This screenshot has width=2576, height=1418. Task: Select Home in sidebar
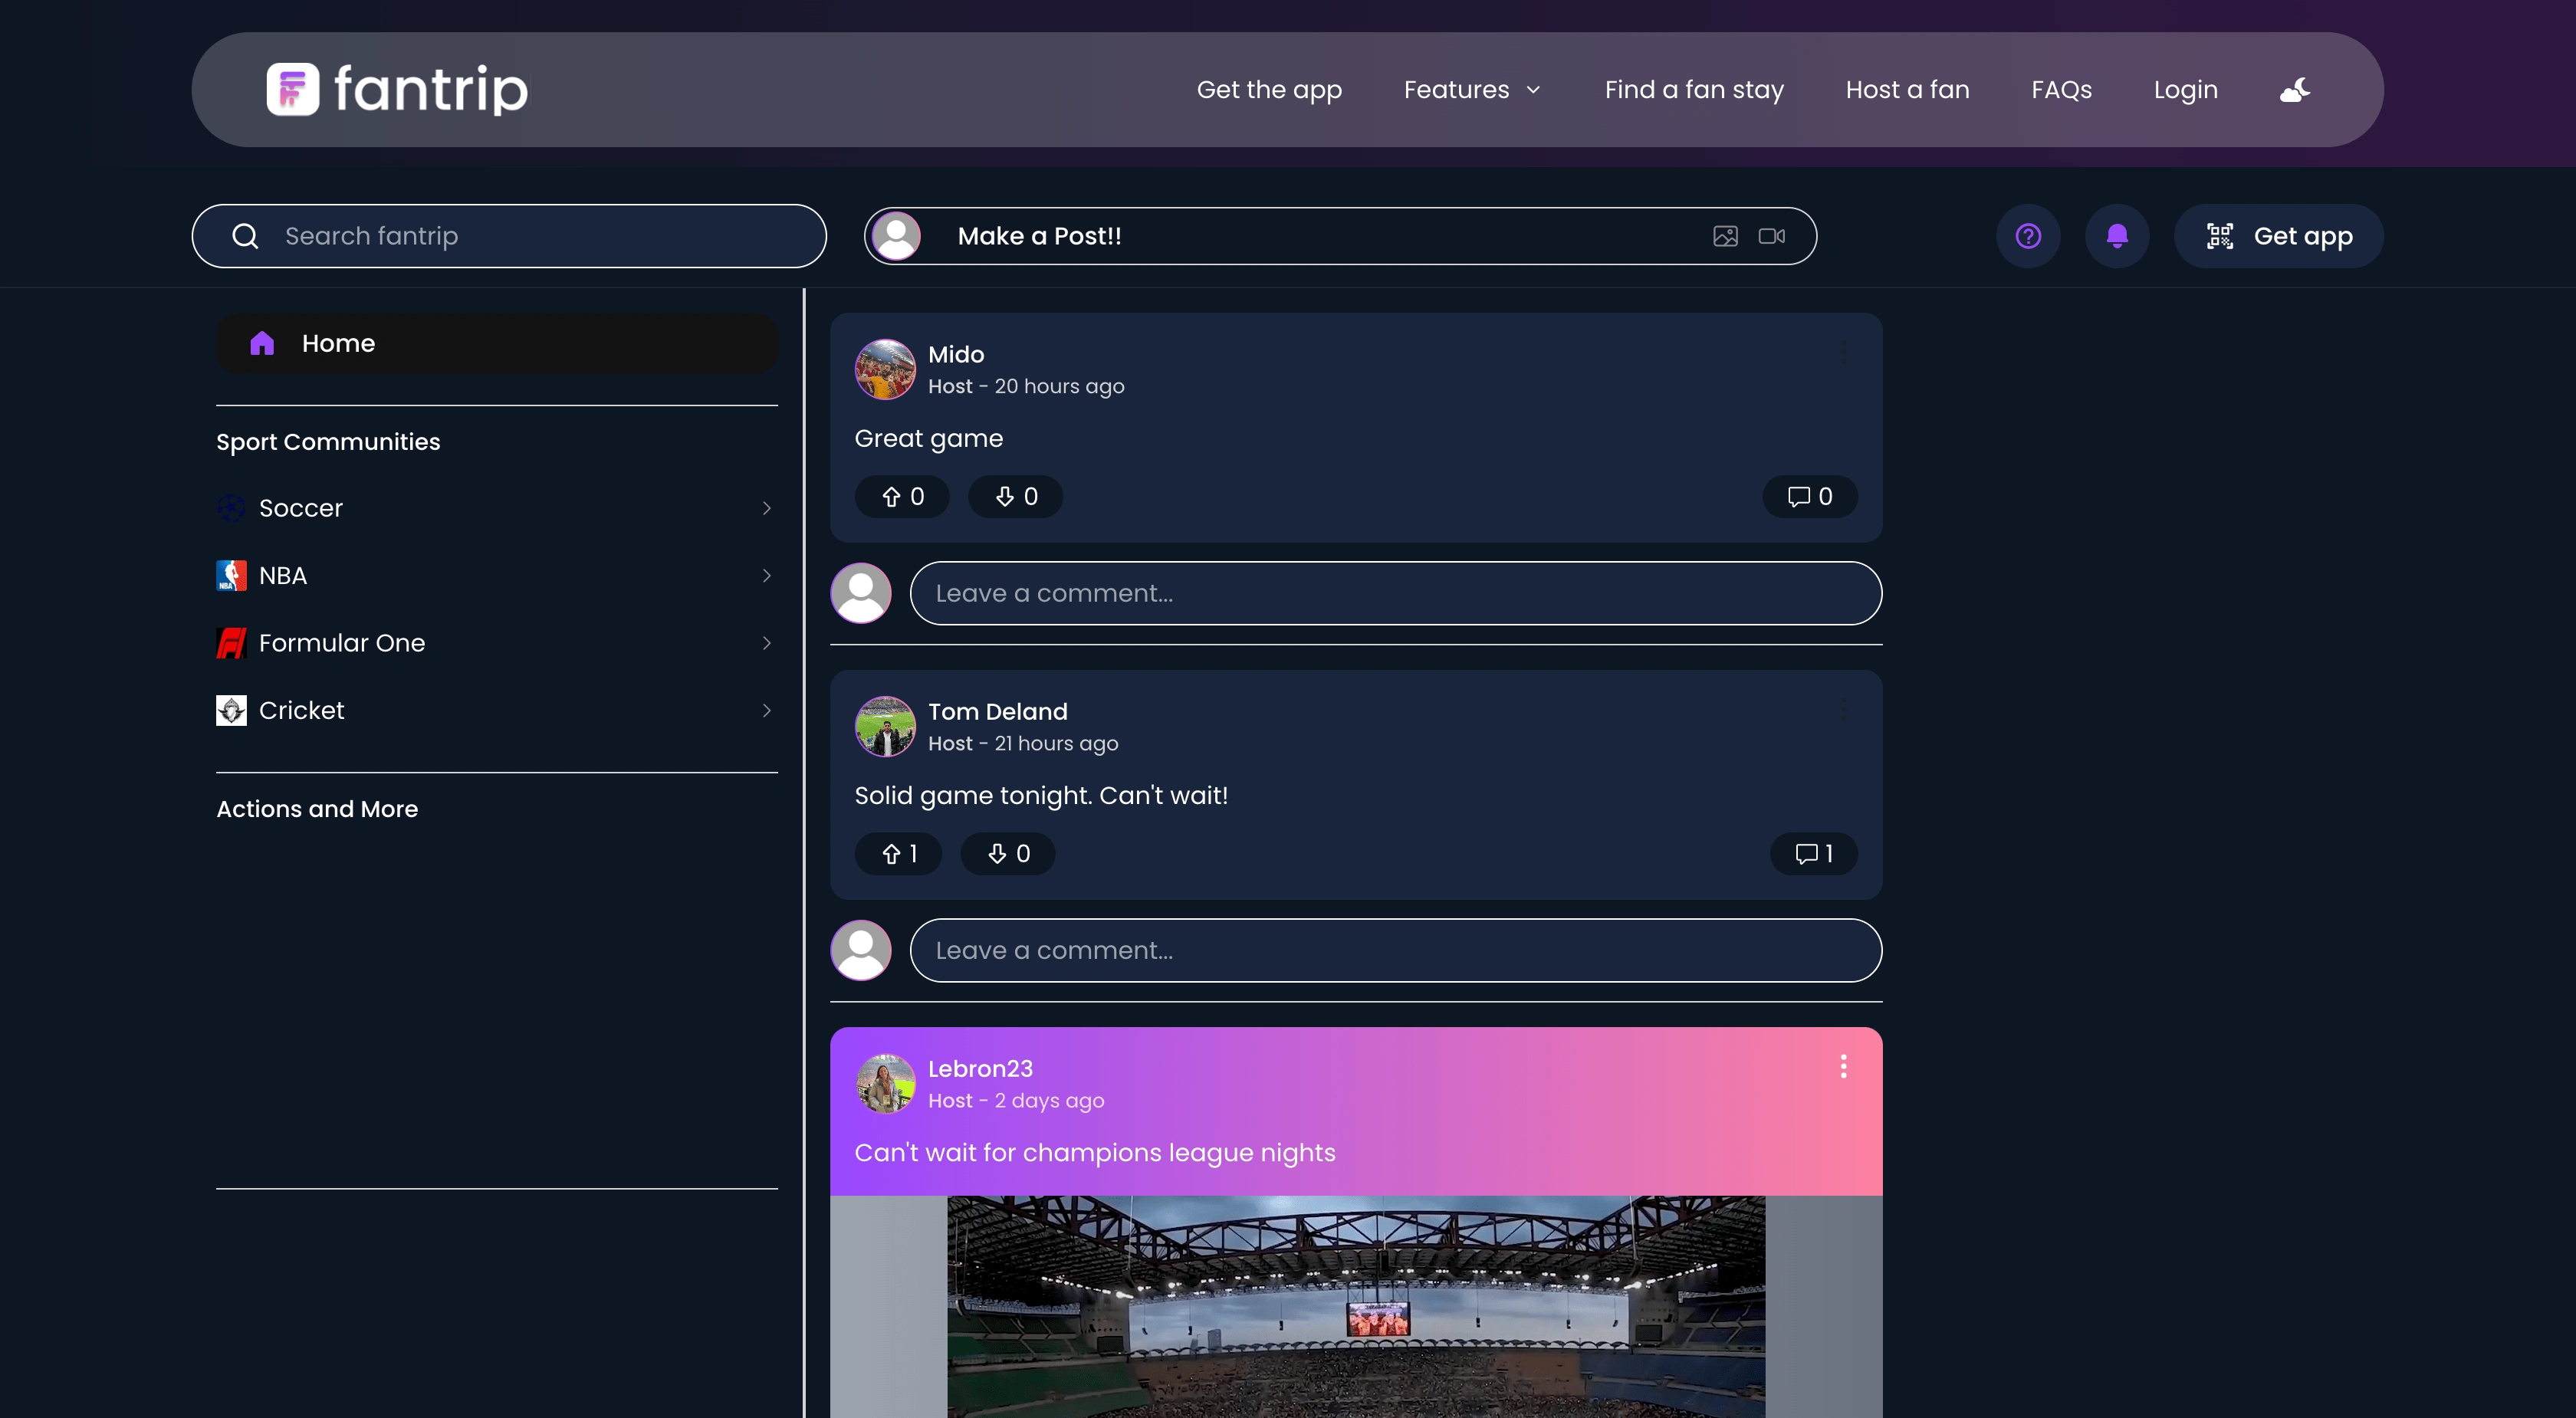(497, 343)
